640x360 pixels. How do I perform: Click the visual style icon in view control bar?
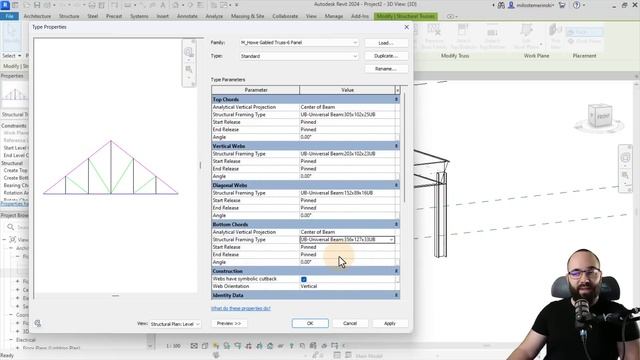point(205,346)
